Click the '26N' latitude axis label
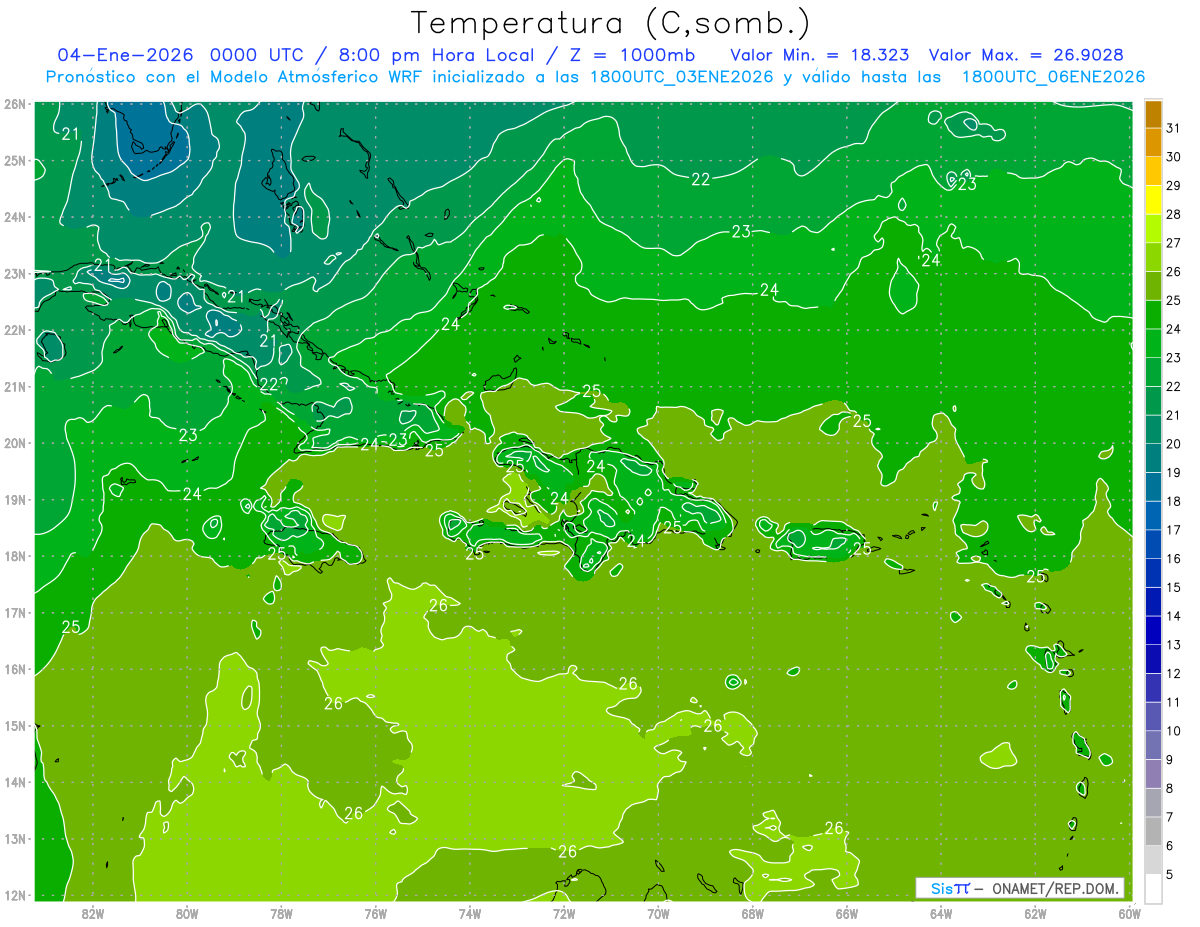This screenshot has width=1200, height=927. point(15,104)
